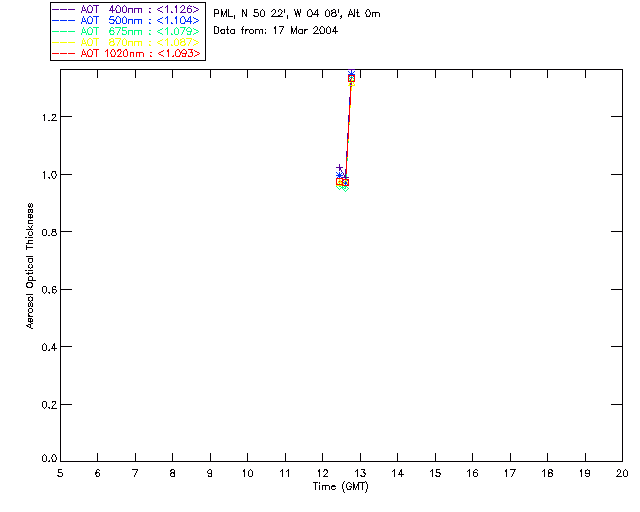The height and width of the screenshot is (512, 640).
Task: Click the AOT 1020nm legend entry
Action: pos(127,53)
